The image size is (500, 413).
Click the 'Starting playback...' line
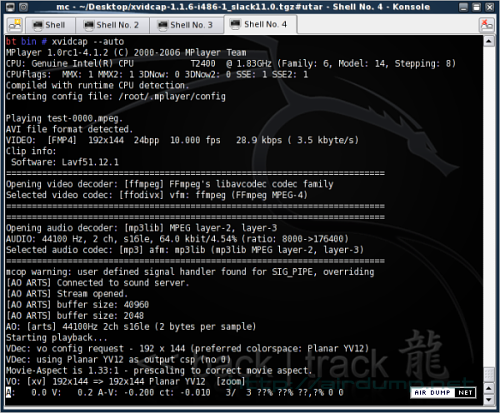(57, 338)
